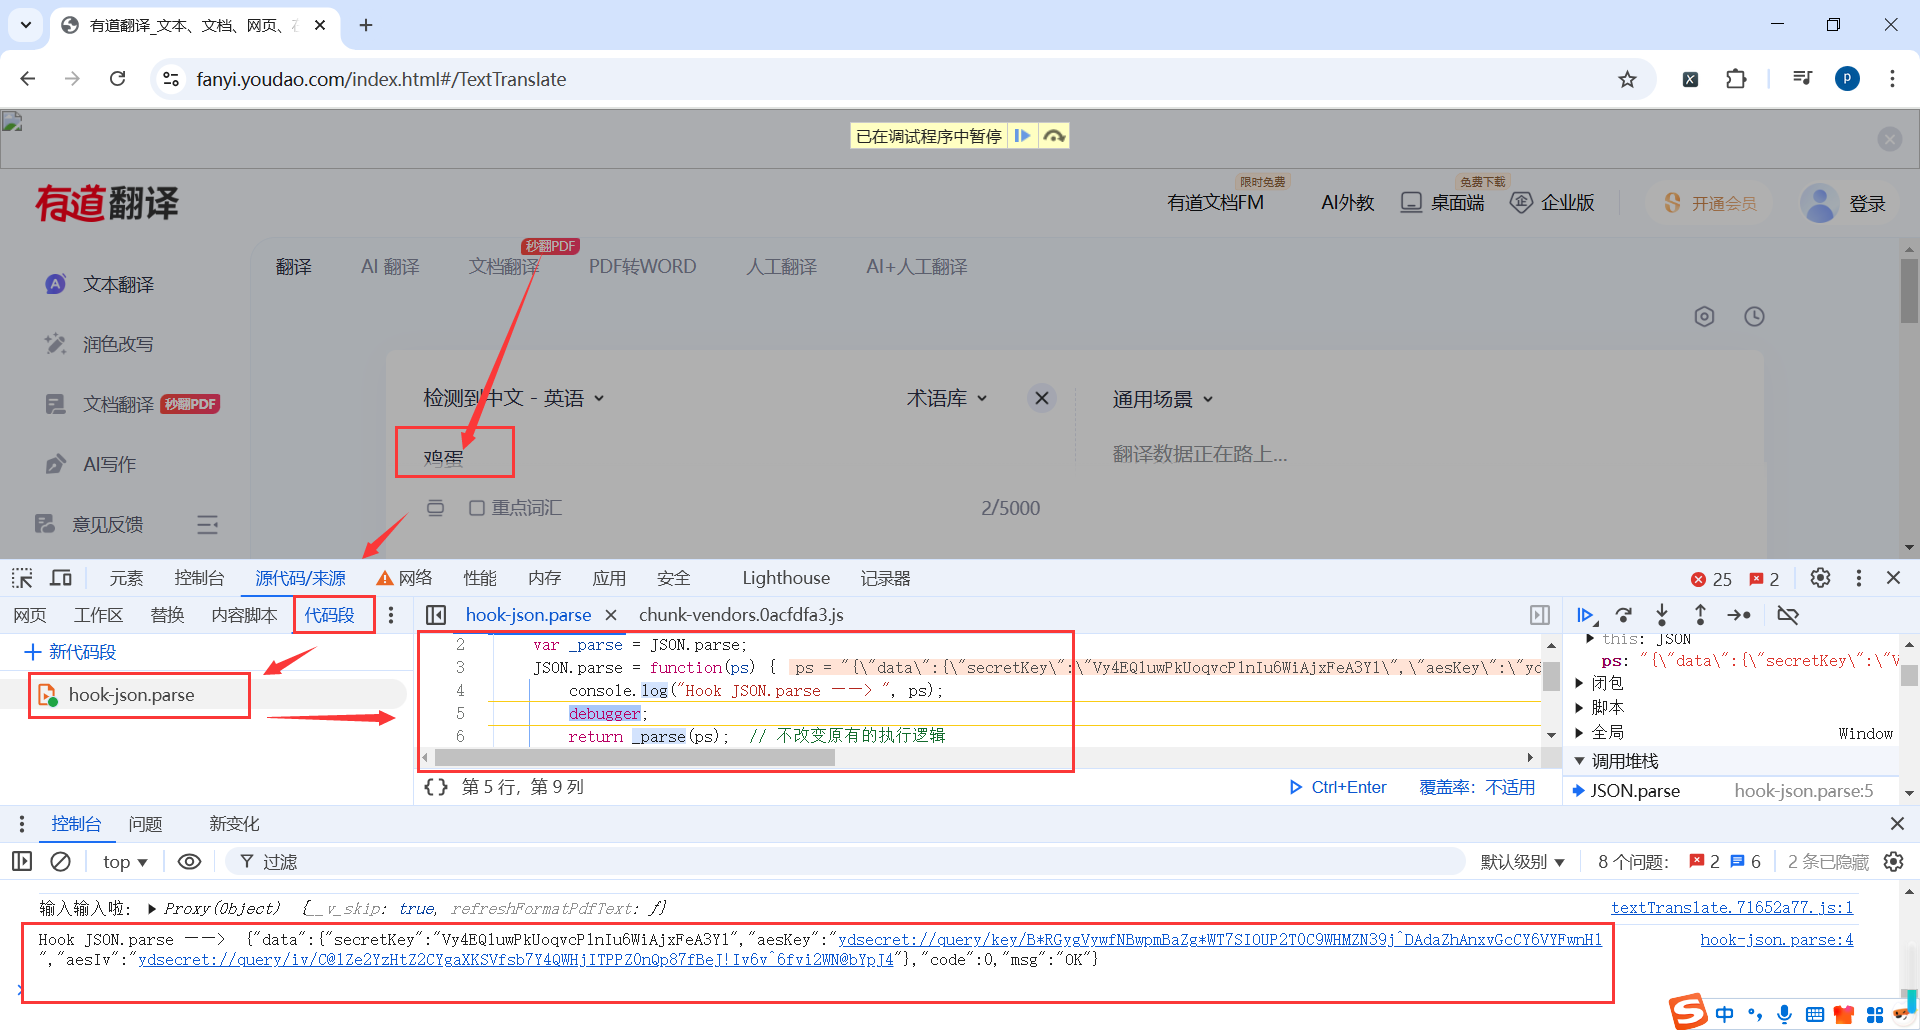1920x1030 pixels.
Task: Tick the 重点词汇 checkbox
Action: 477,508
